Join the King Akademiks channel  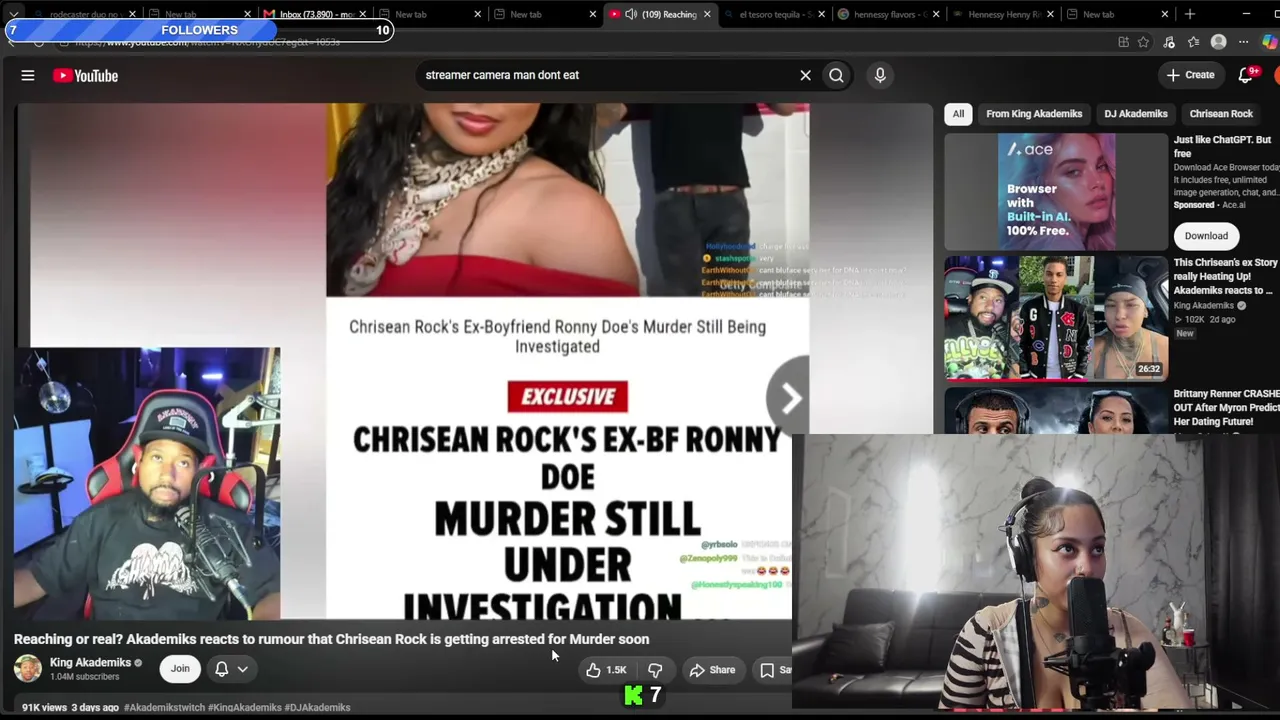pyautogui.click(x=180, y=669)
